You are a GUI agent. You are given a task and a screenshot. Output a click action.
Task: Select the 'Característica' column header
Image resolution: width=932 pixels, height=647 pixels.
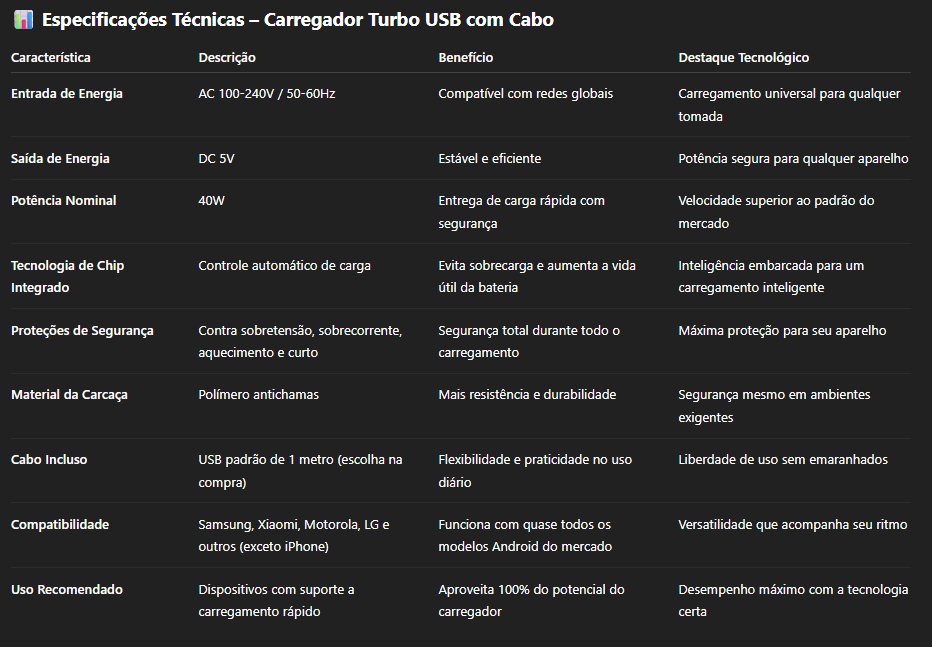(x=51, y=58)
